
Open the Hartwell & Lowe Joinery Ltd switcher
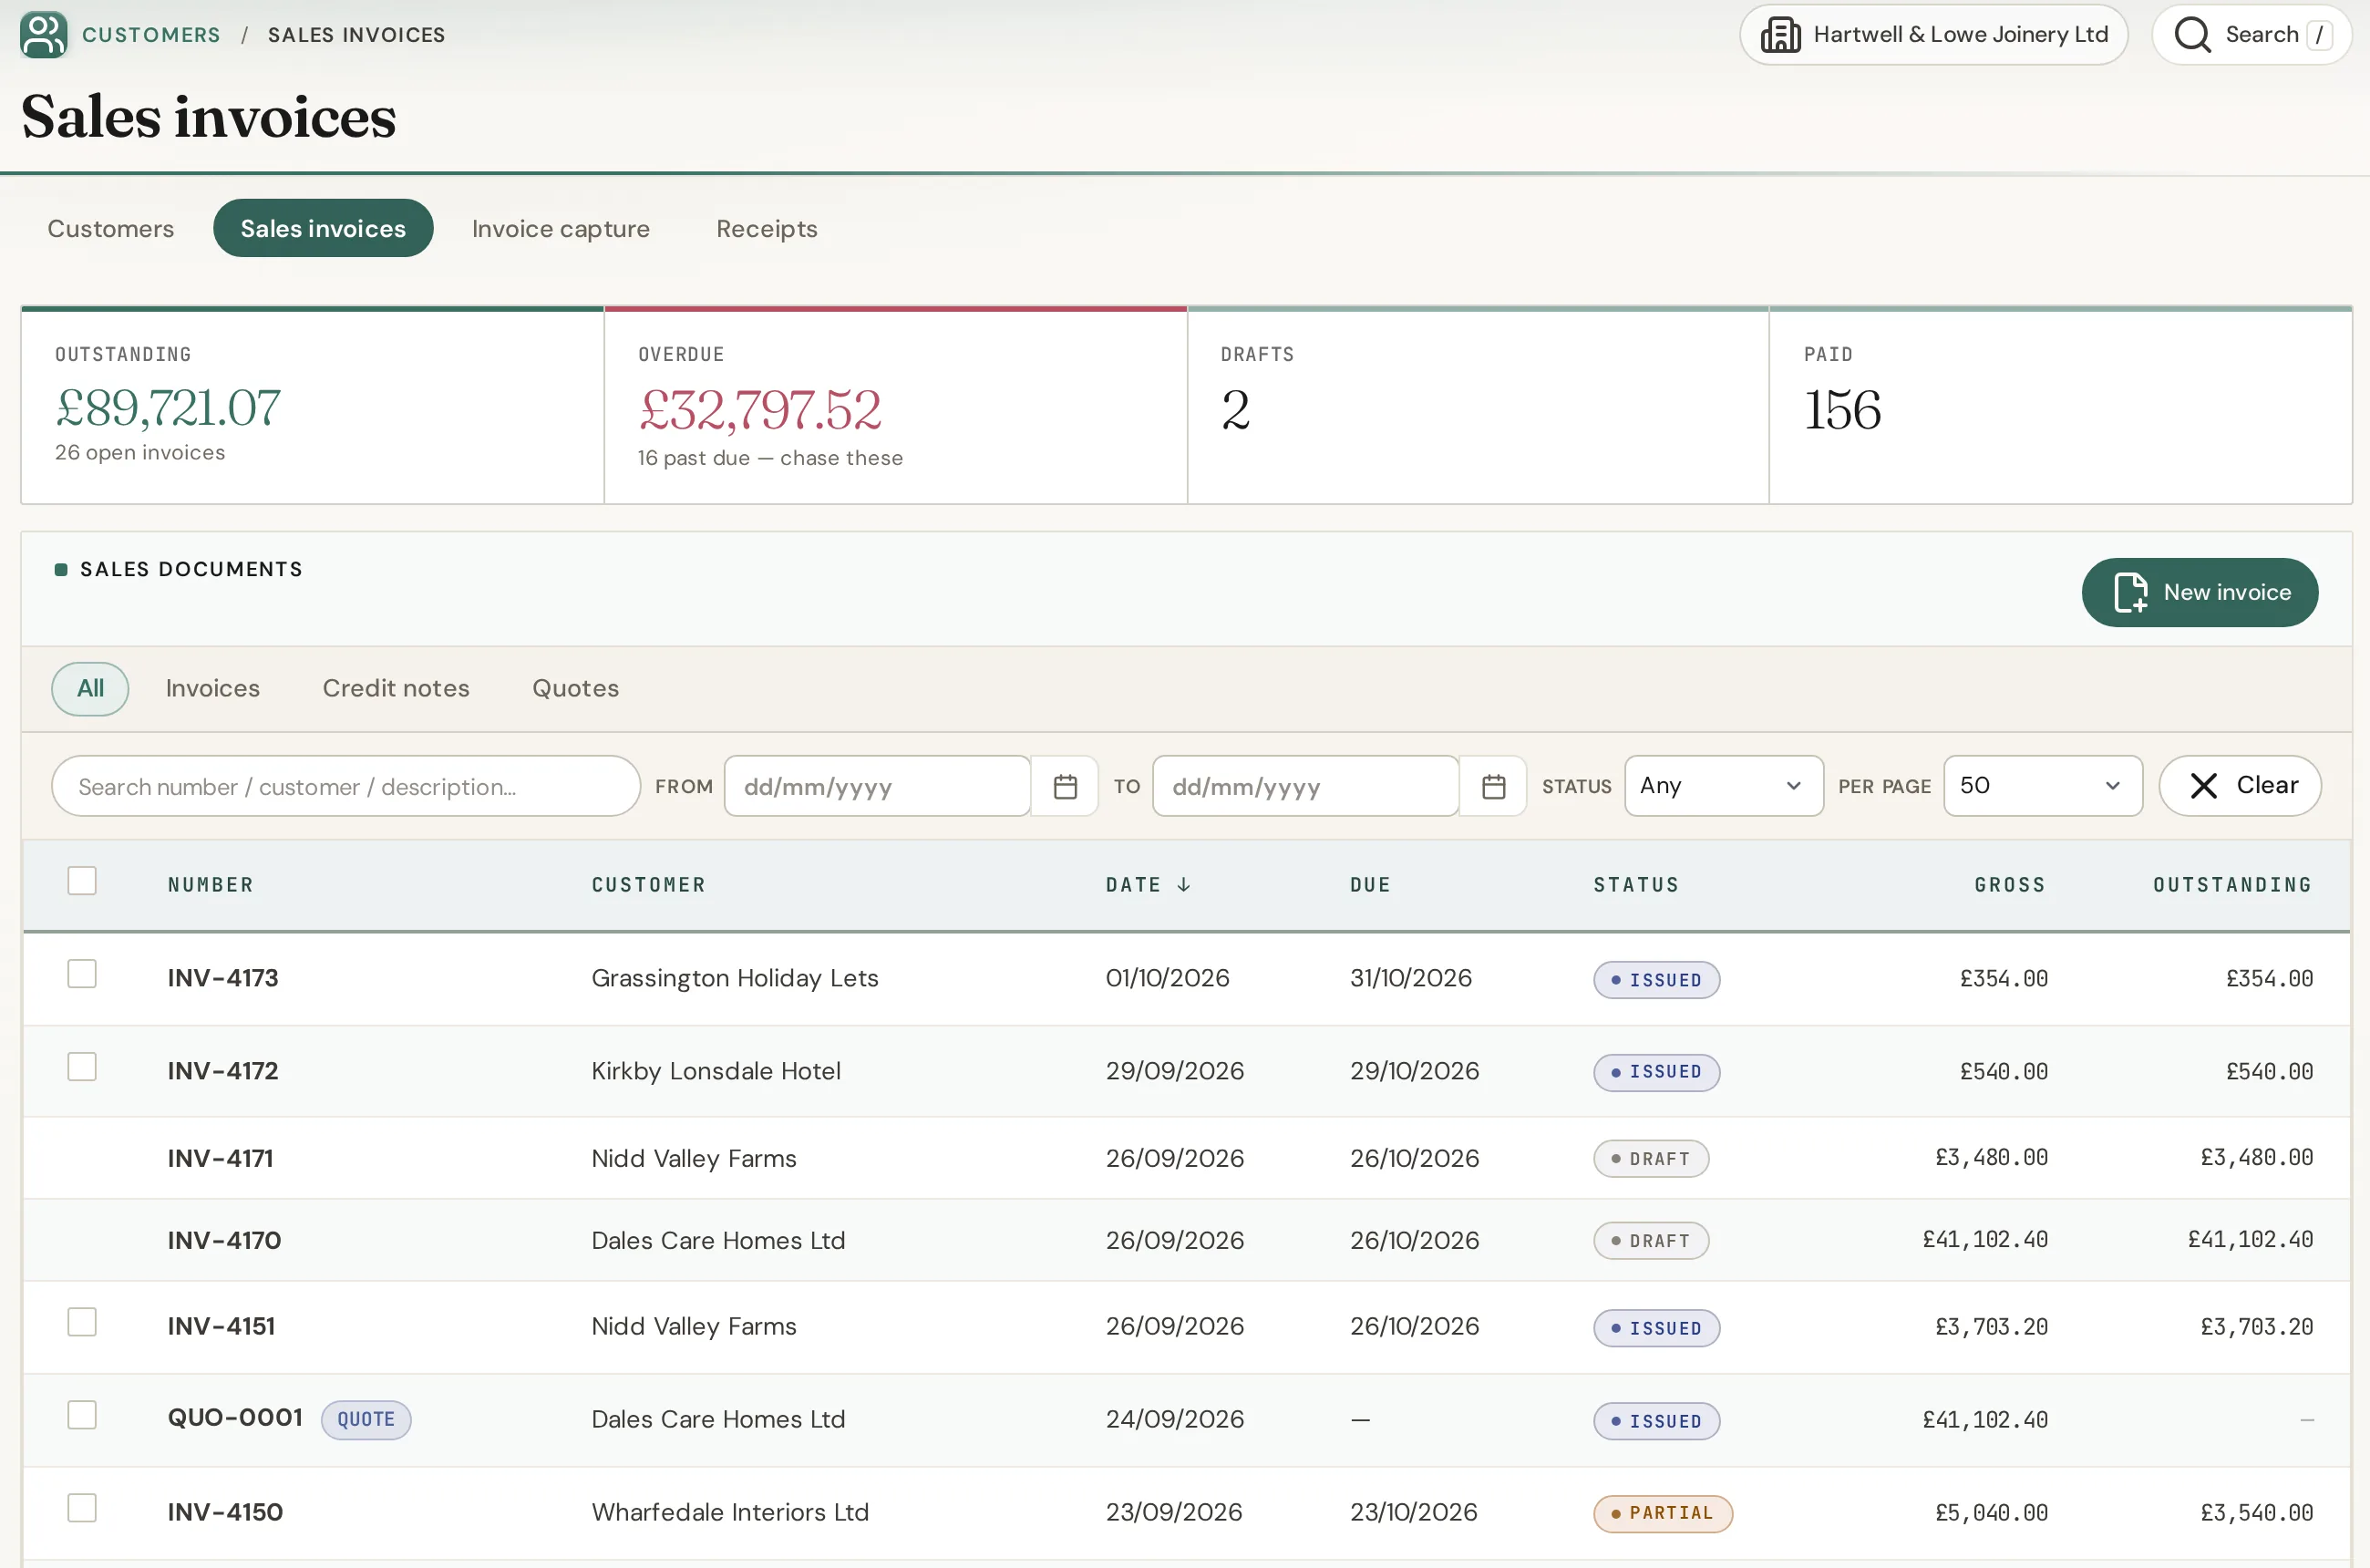(1933, 35)
